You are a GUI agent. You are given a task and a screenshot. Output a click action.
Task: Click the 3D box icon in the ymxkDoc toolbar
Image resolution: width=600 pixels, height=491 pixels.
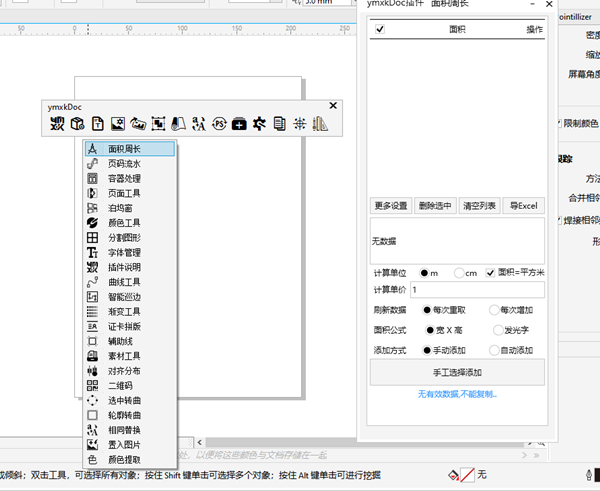point(78,124)
